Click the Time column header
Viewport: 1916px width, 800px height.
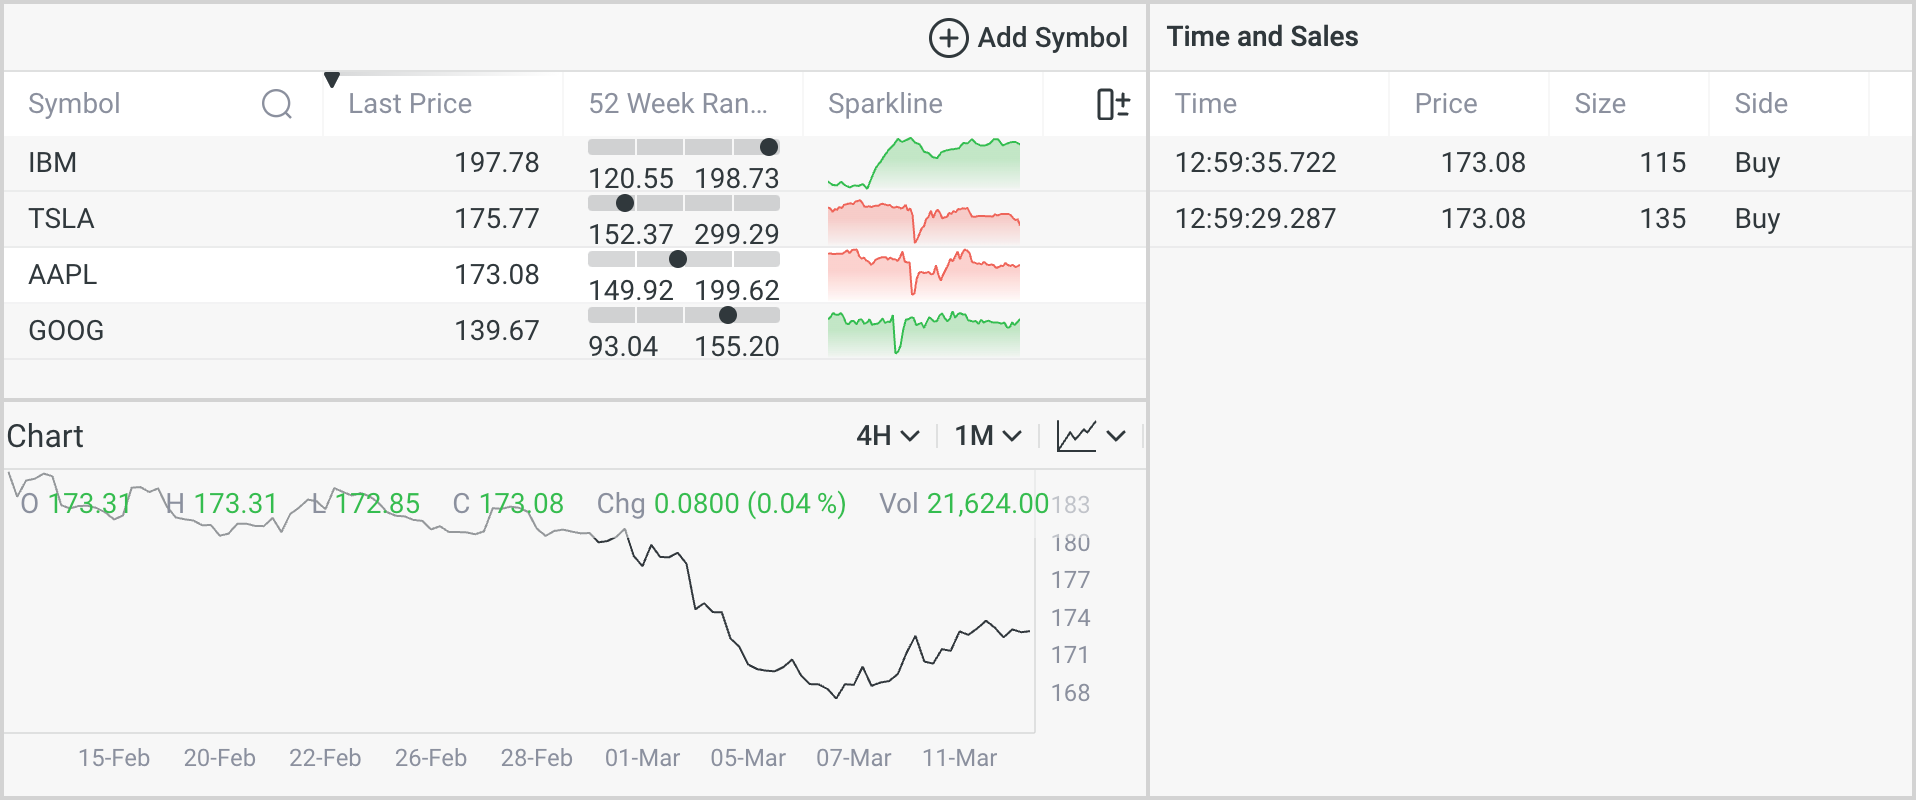[1205, 104]
